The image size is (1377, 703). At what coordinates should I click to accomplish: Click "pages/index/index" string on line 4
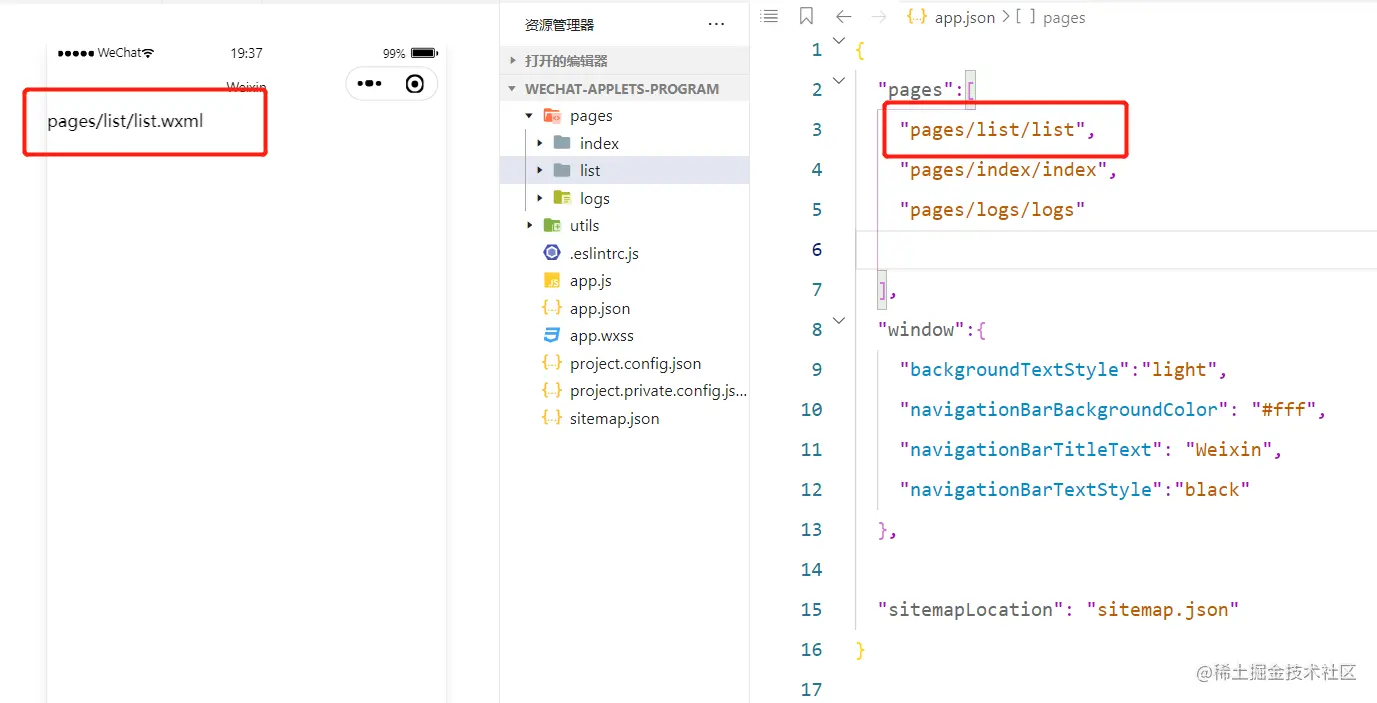pos(1002,169)
